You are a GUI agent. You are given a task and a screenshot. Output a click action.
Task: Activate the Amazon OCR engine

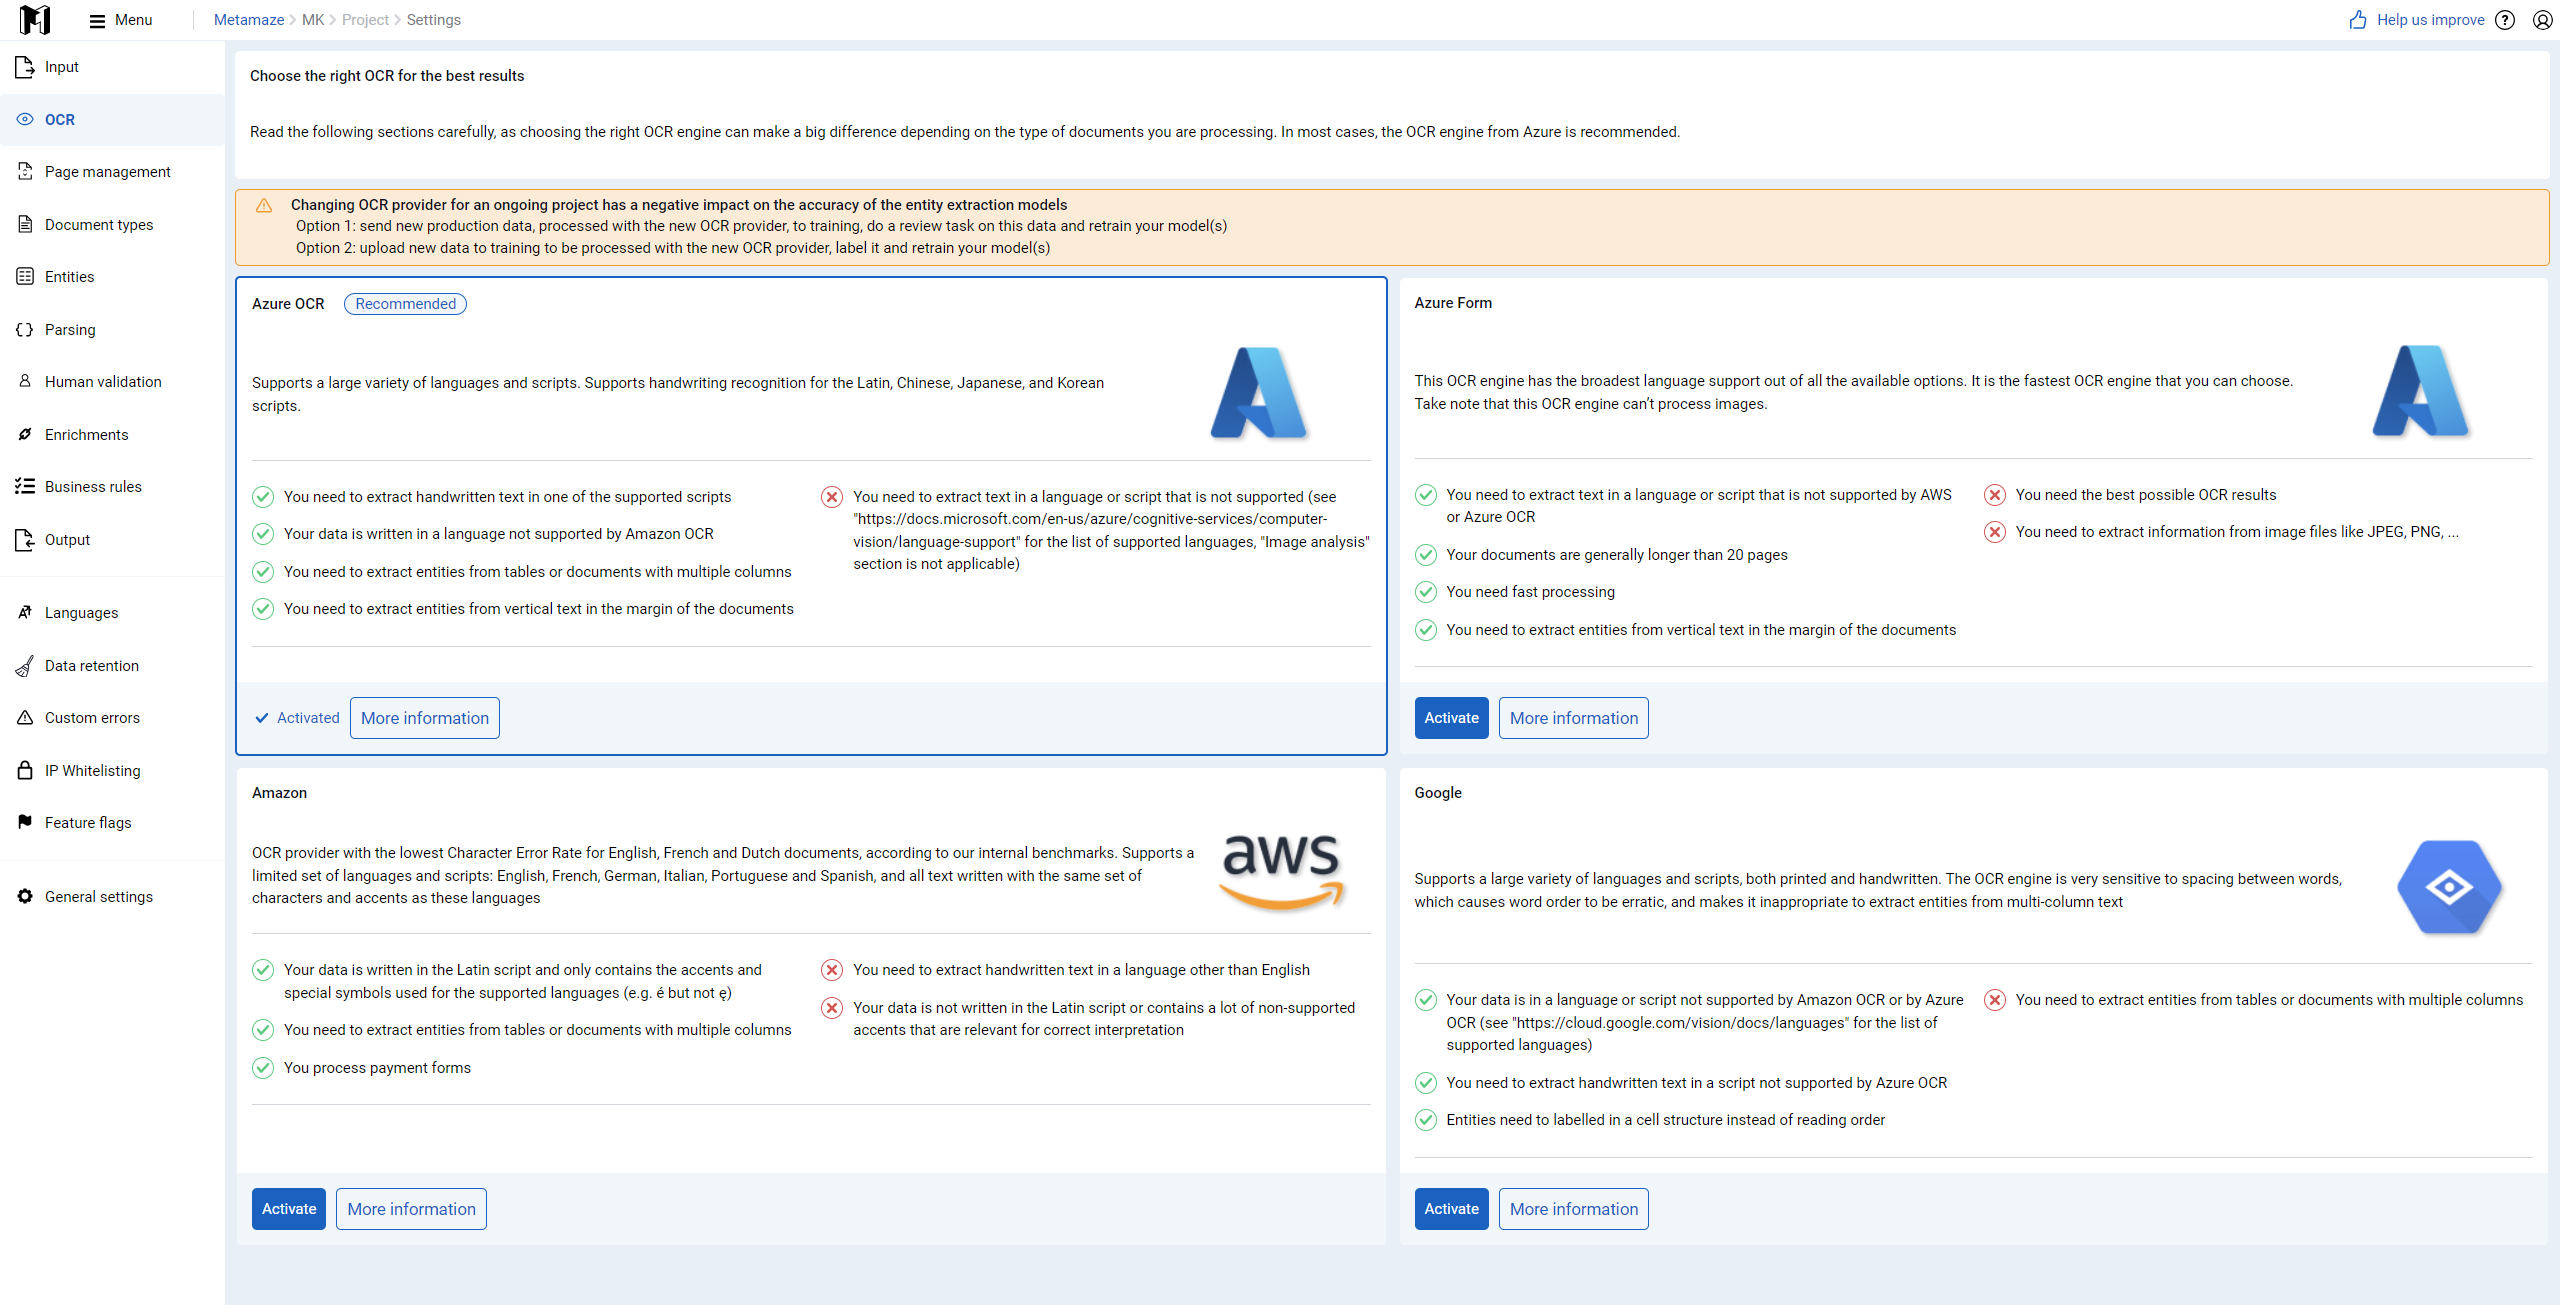[x=289, y=1209]
